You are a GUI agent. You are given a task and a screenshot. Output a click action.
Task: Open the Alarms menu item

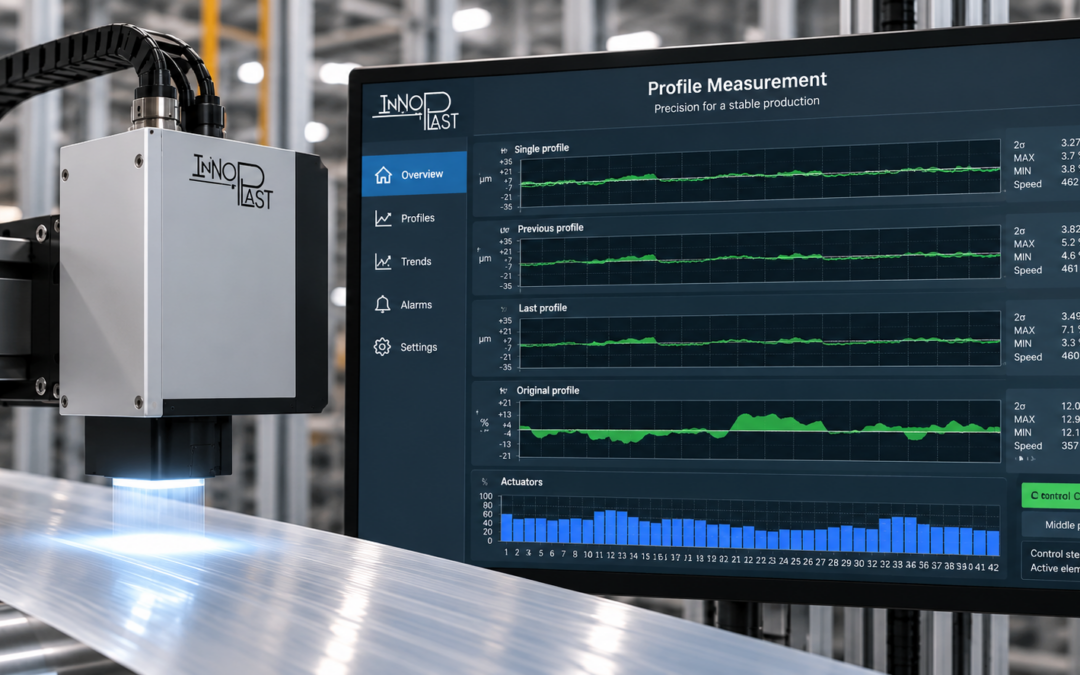[415, 304]
